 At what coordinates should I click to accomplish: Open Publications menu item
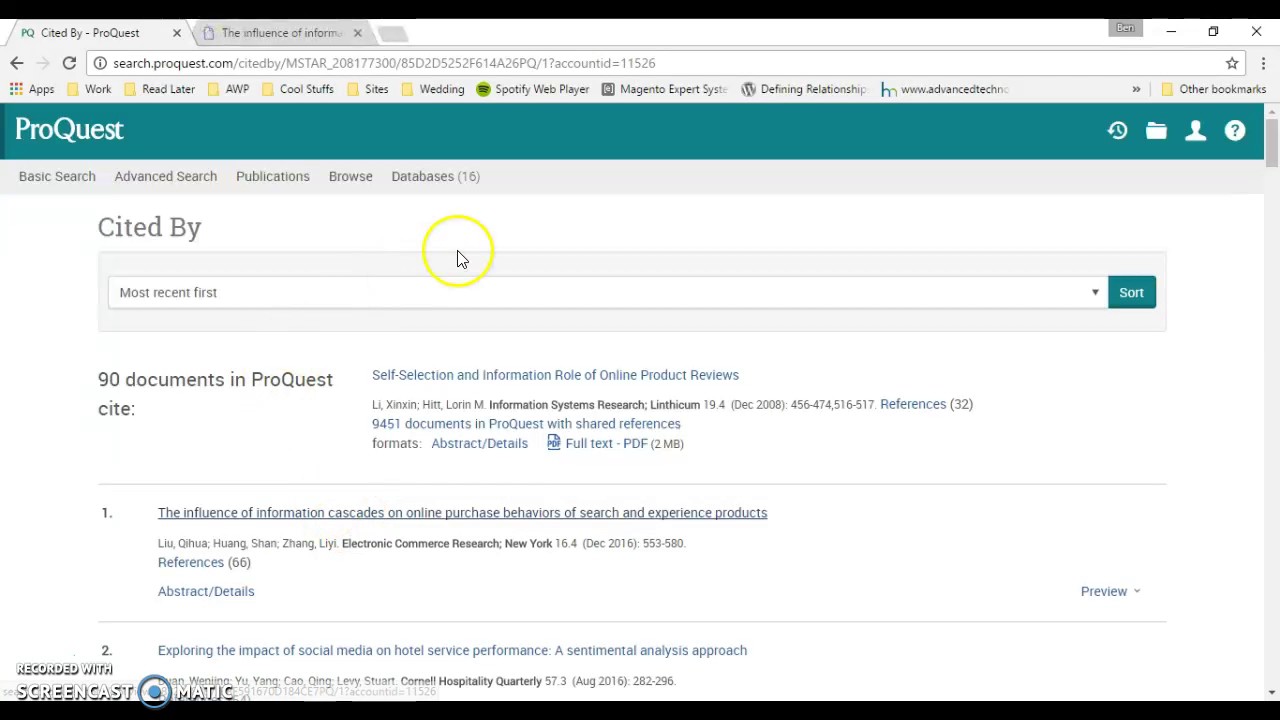coord(272,176)
